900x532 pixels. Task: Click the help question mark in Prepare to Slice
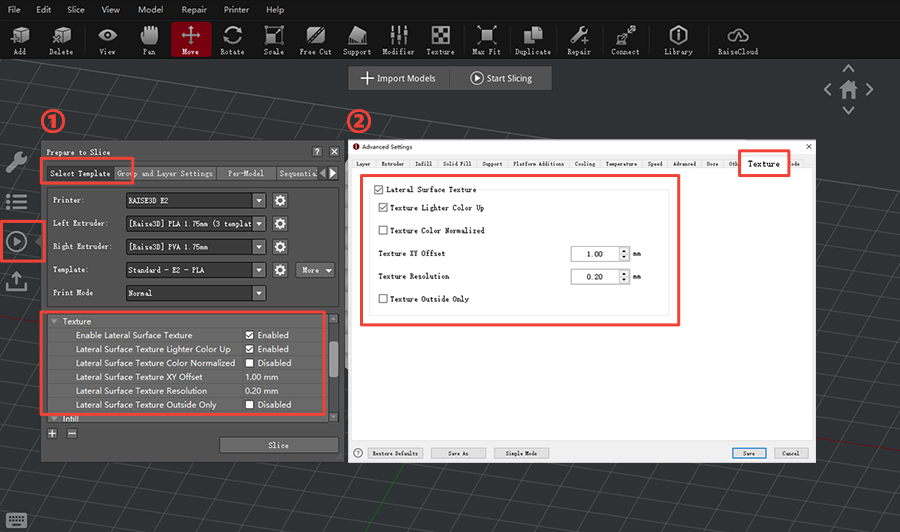tap(317, 152)
